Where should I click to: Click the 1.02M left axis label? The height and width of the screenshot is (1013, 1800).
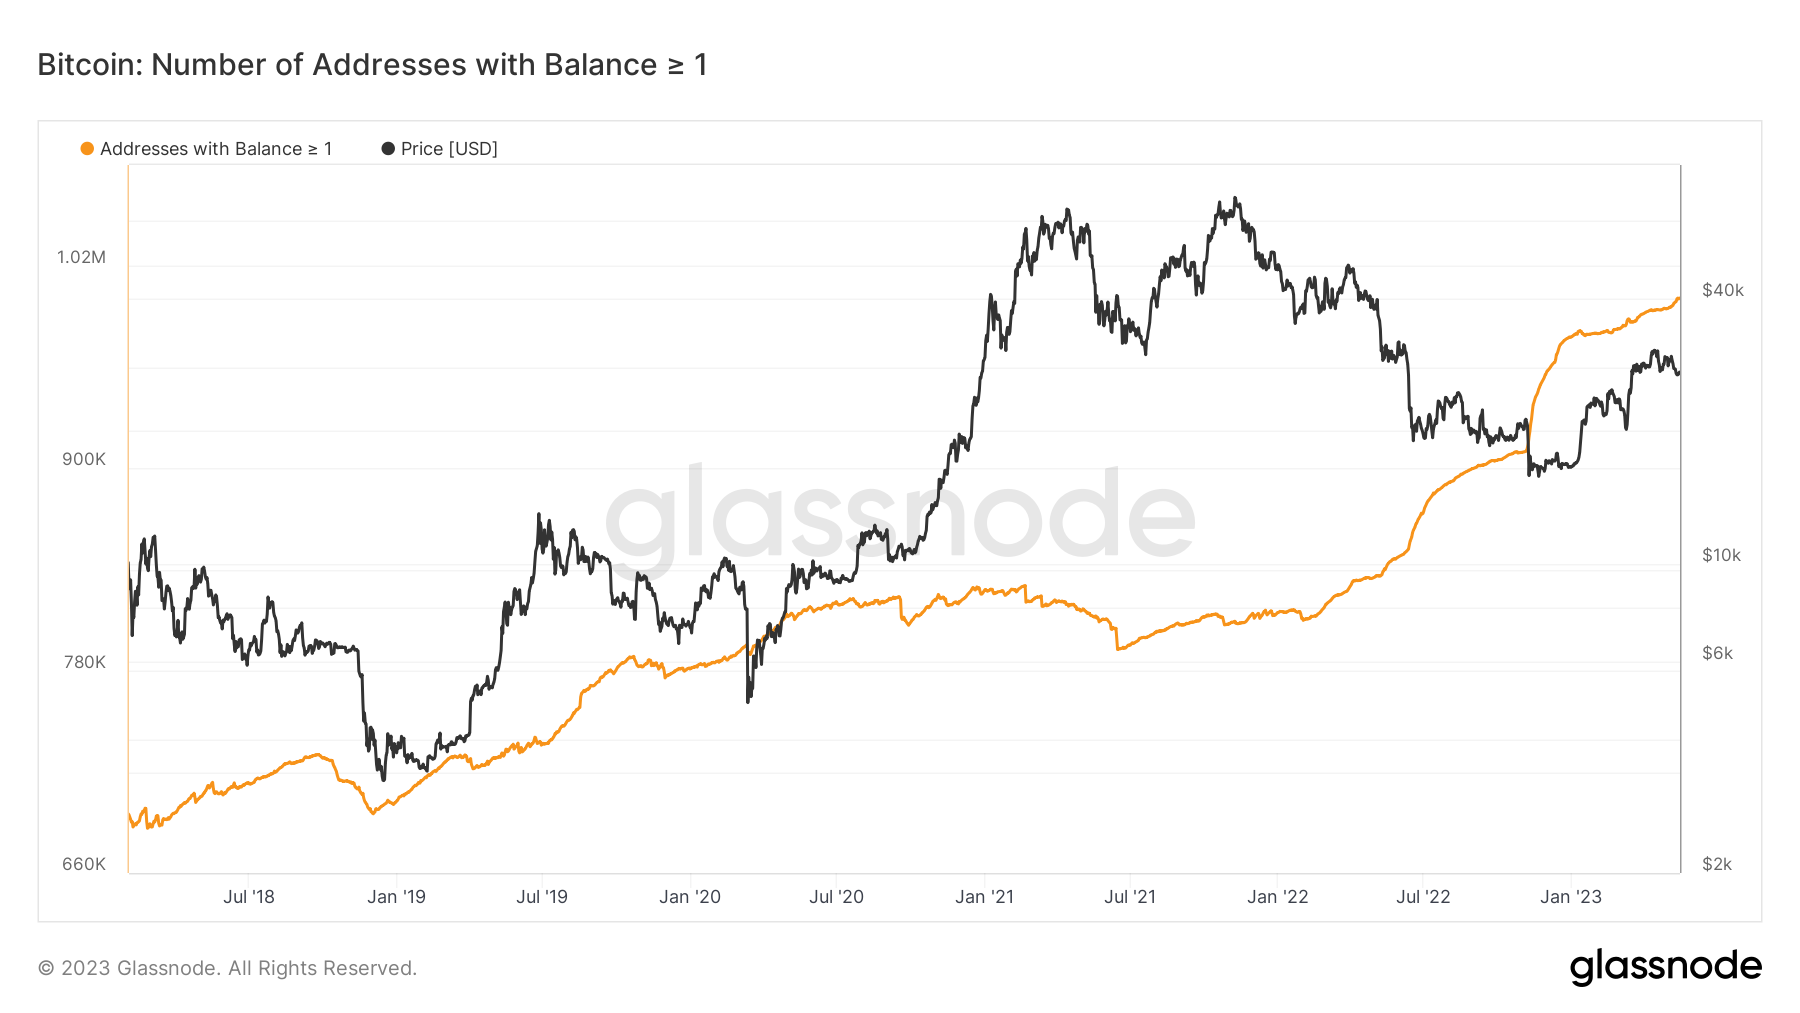(x=81, y=257)
